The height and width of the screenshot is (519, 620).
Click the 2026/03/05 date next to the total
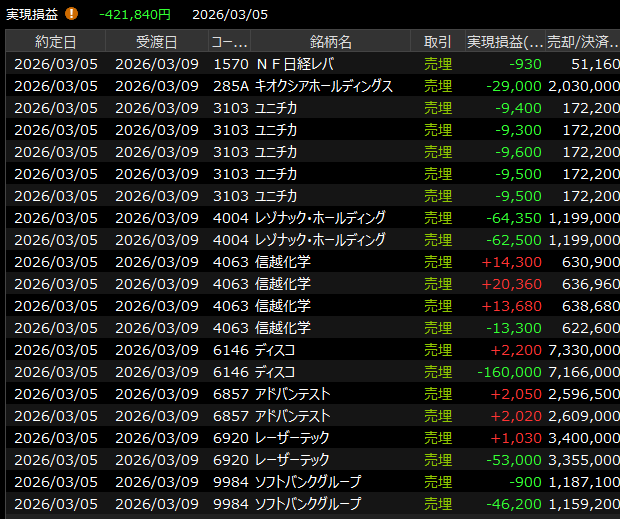(x=230, y=14)
